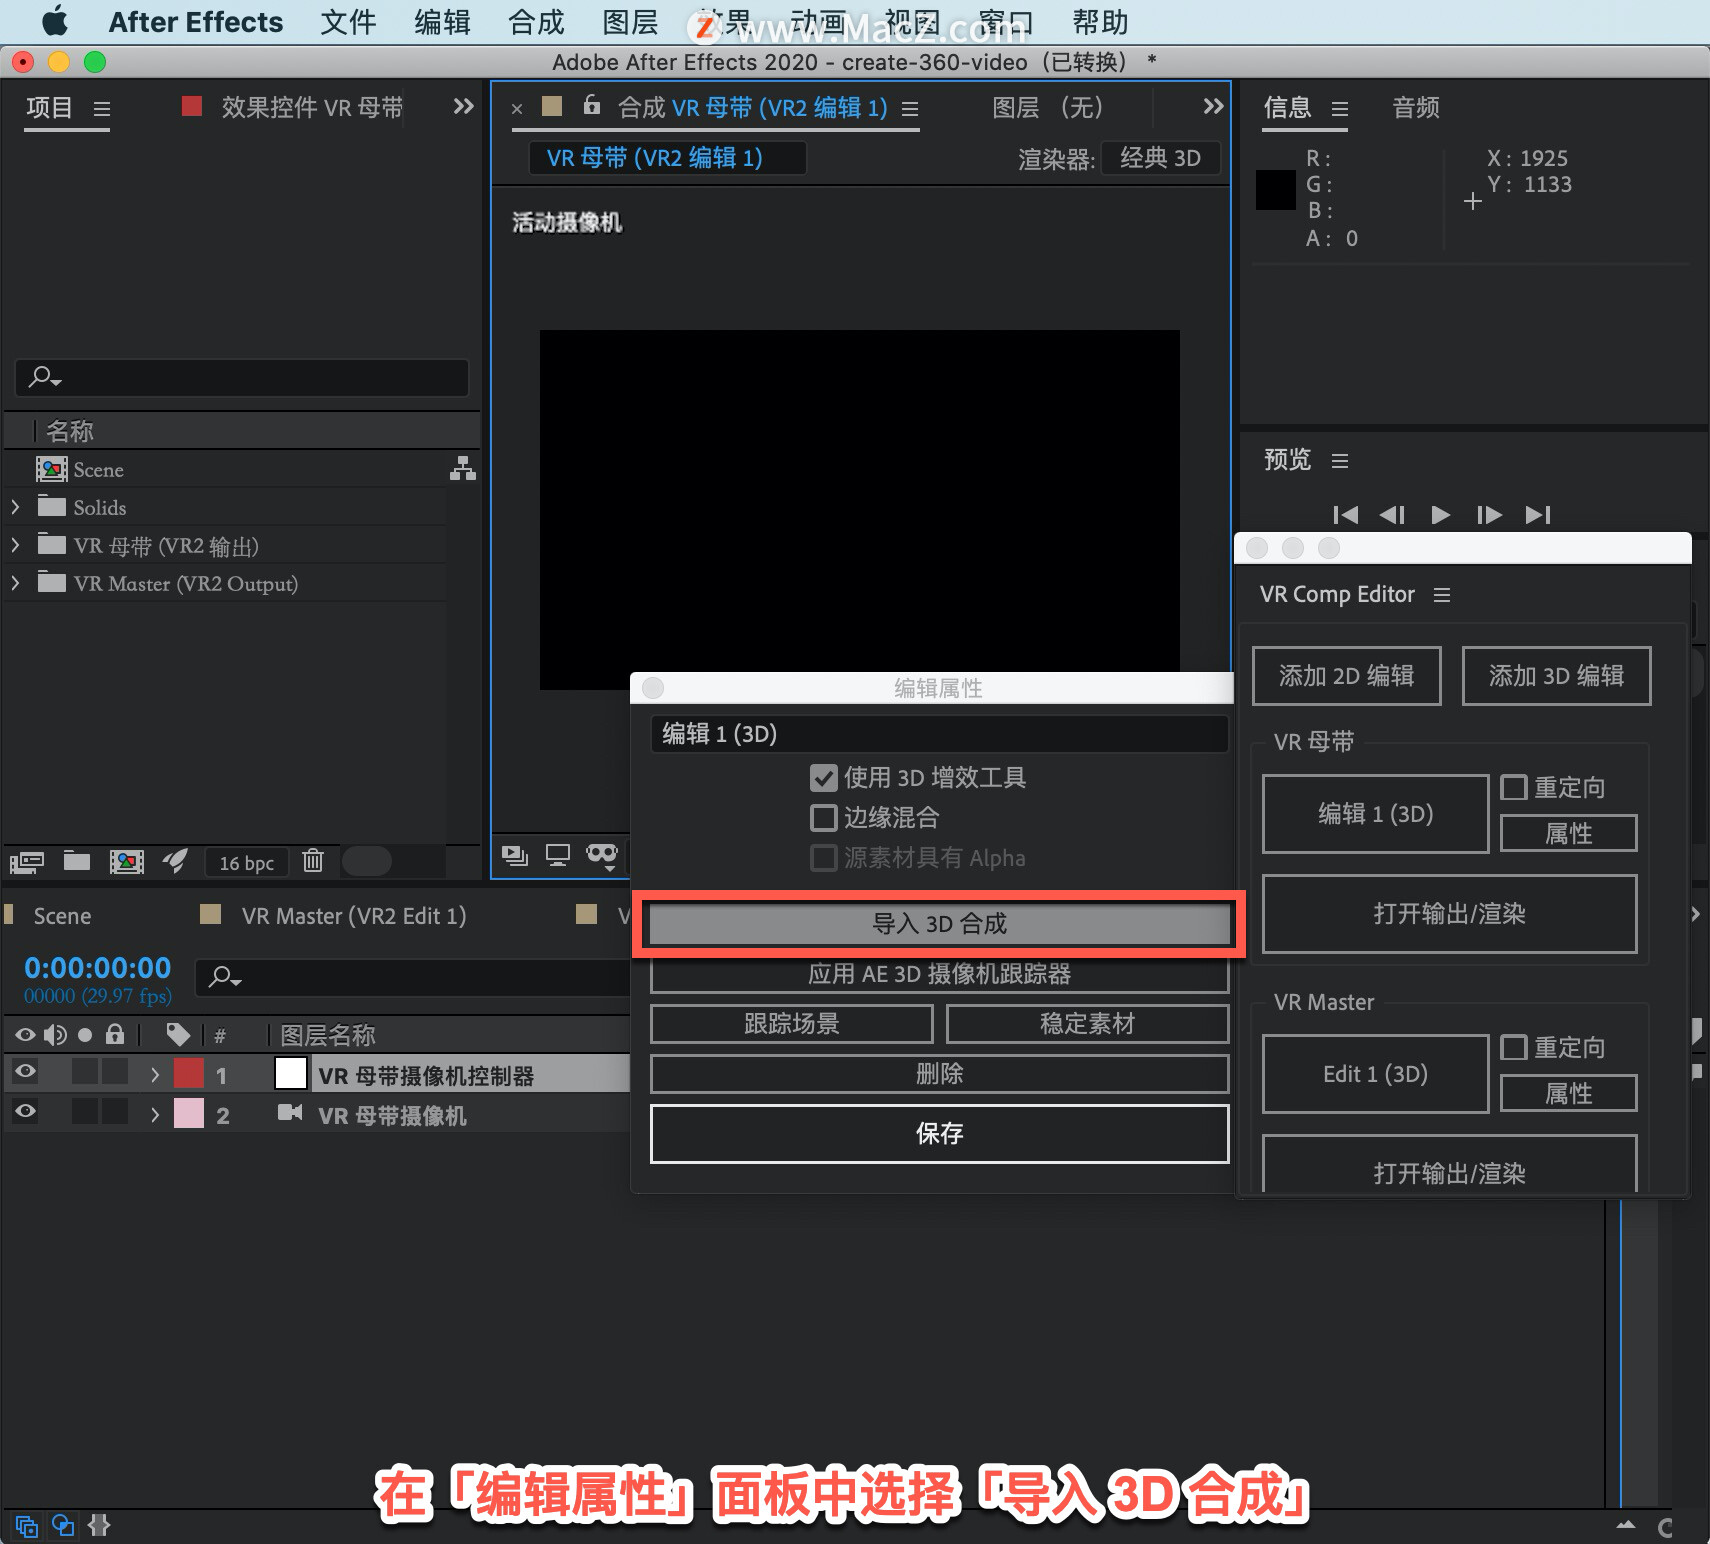
Task: Click the audio speaker column header
Action: click(55, 1034)
